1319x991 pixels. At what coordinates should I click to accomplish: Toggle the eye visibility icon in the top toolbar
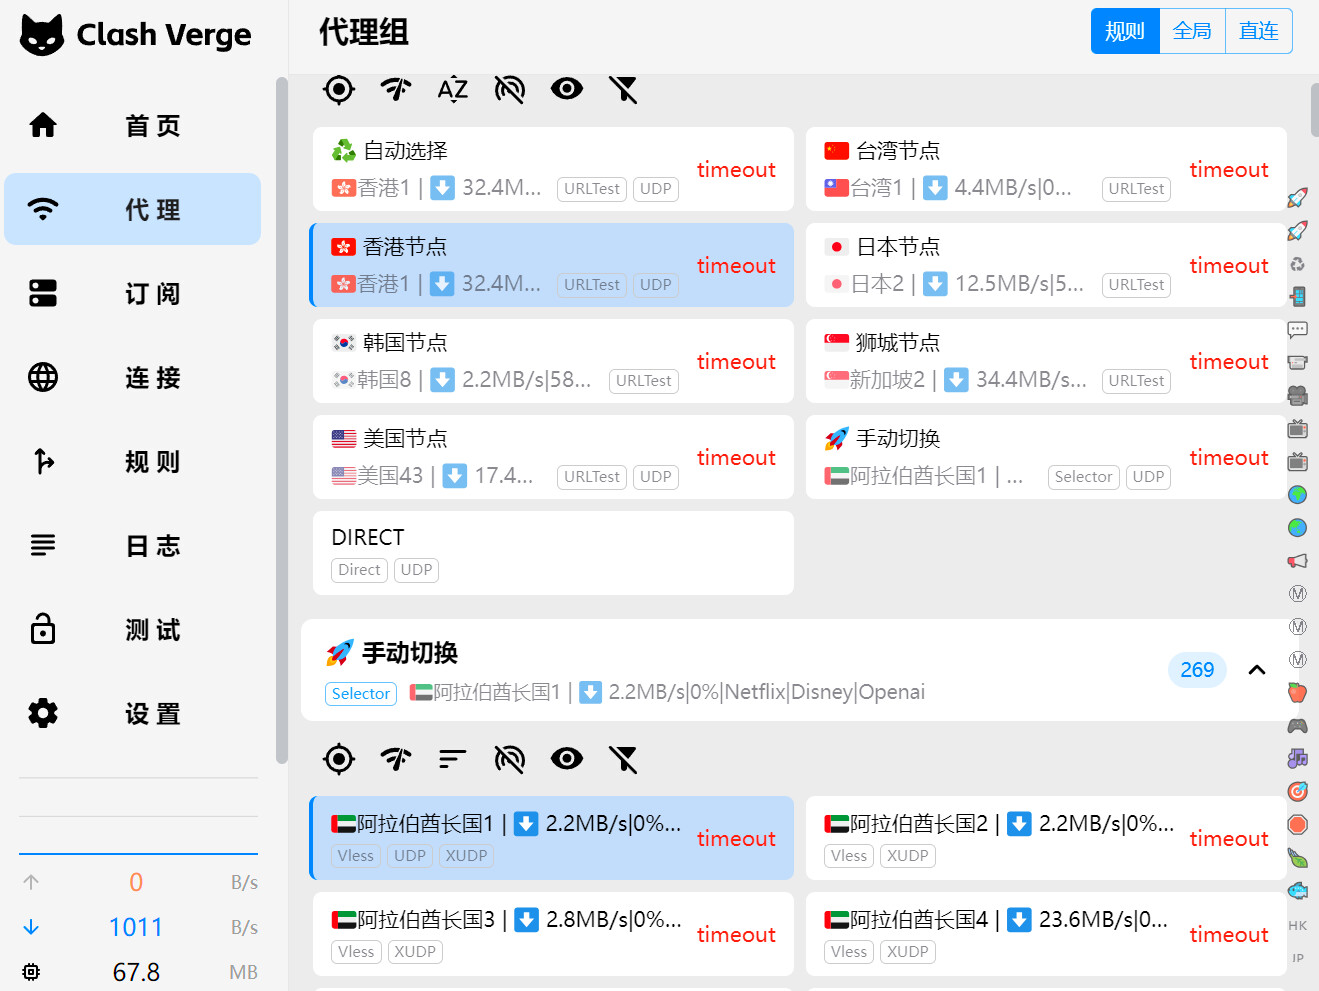[x=567, y=90]
